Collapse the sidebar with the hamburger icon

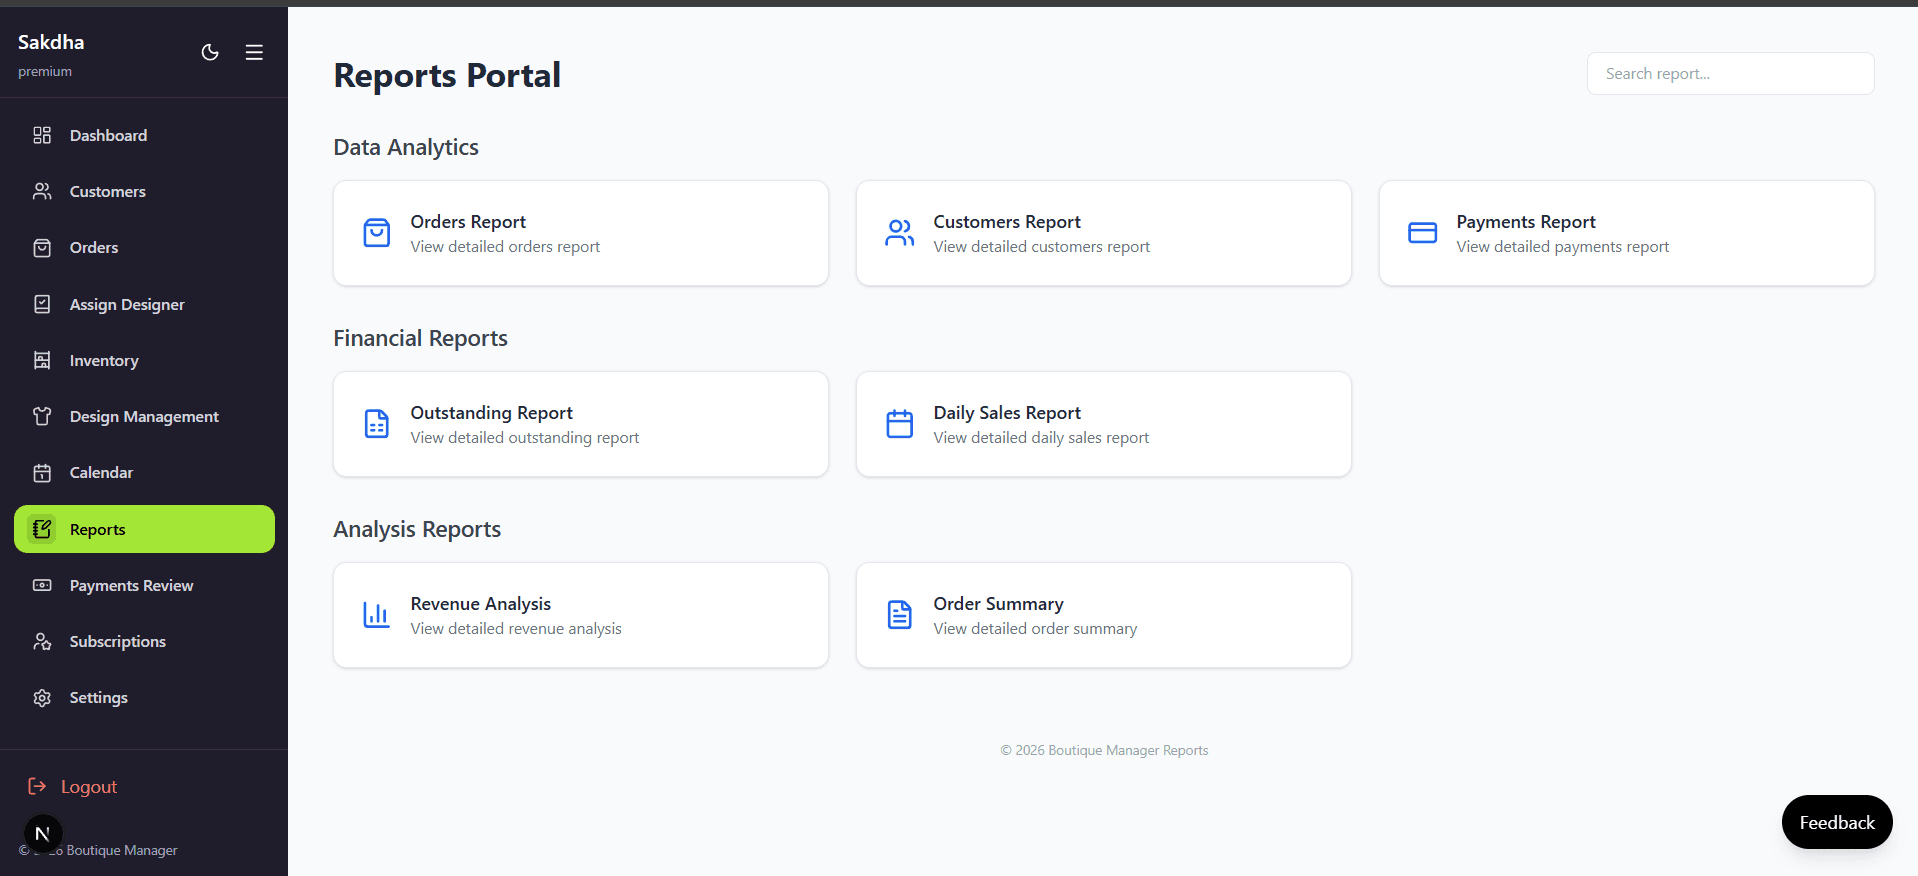pyautogui.click(x=254, y=52)
